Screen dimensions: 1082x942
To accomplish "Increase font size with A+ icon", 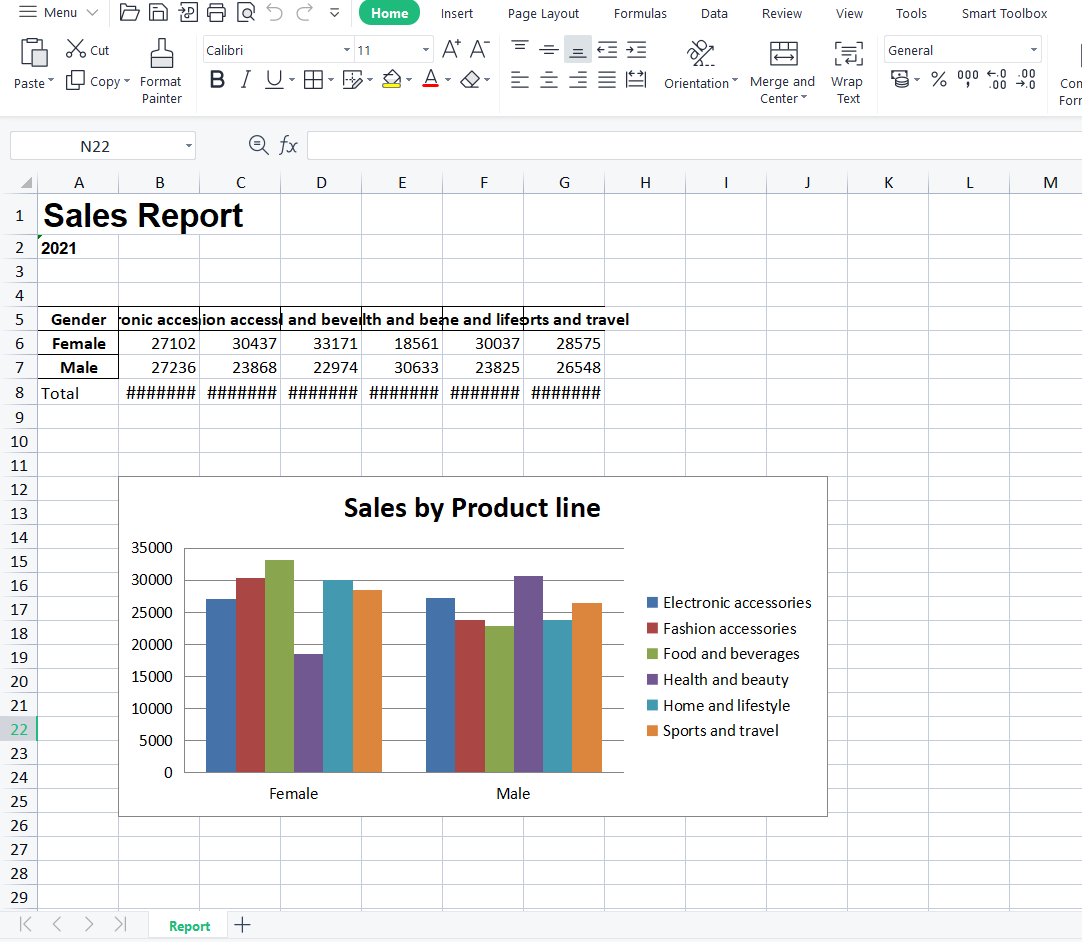I will click(451, 49).
